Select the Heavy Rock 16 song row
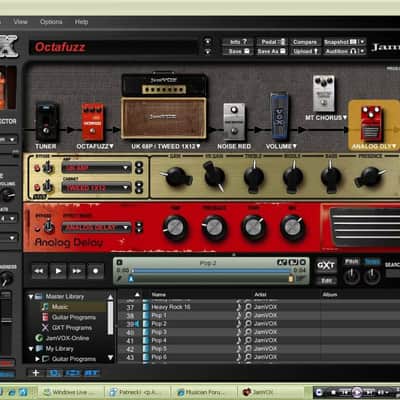This screenshot has width=400, height=400. click(x=260, y=307)
